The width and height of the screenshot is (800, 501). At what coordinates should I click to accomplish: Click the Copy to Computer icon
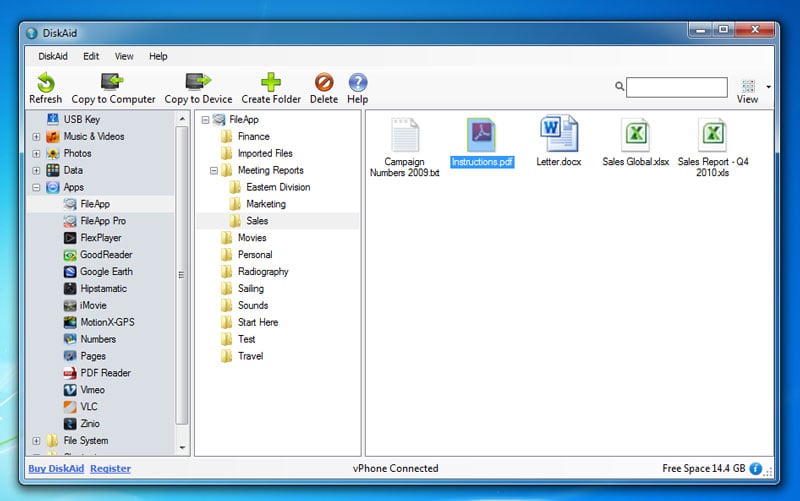point(112,82)
